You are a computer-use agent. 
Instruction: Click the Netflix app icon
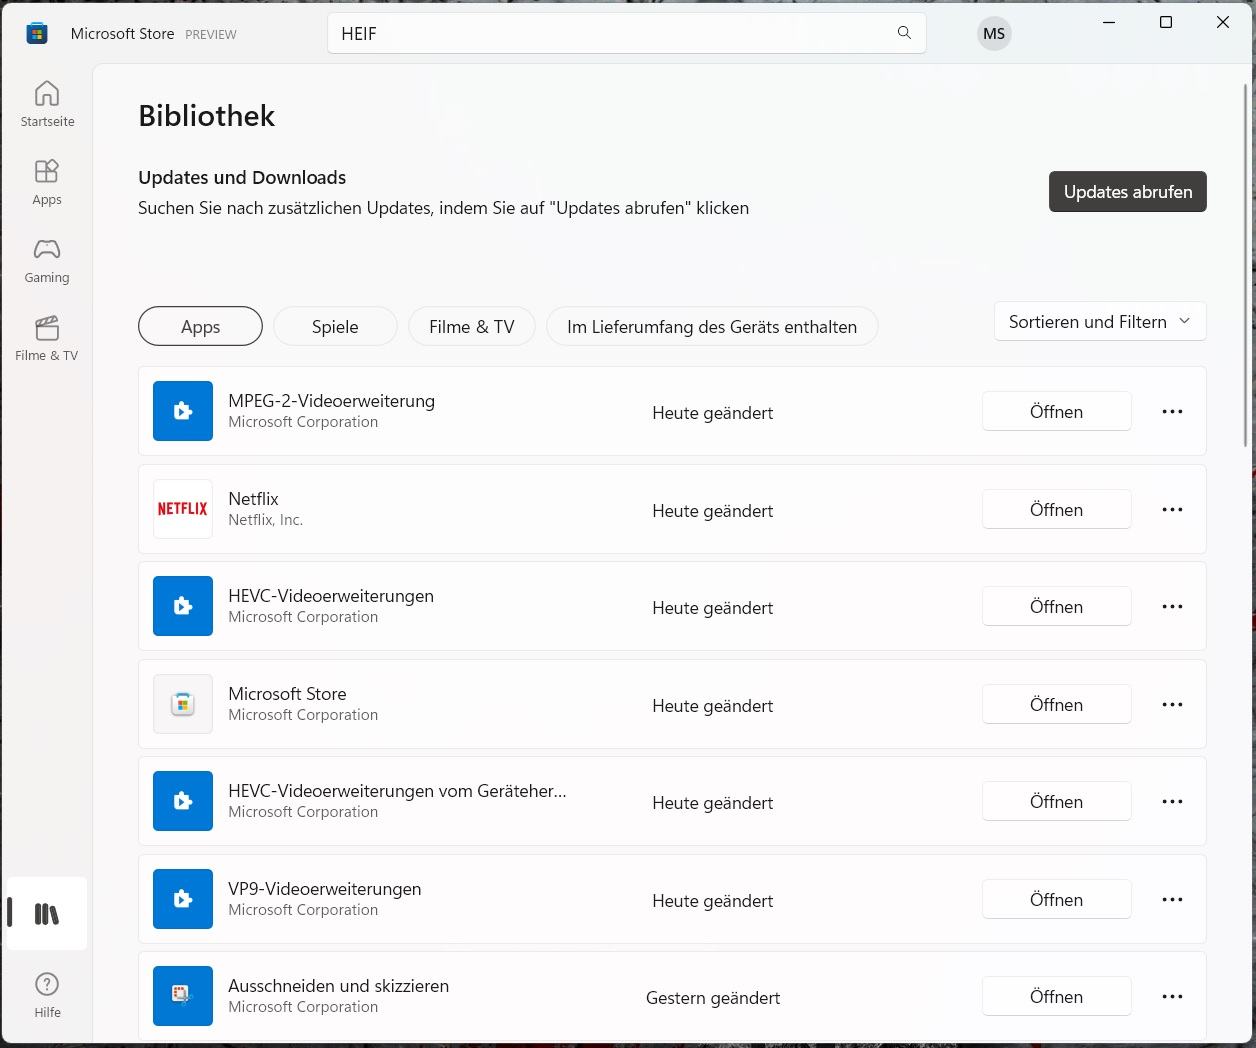pos(183,509)
